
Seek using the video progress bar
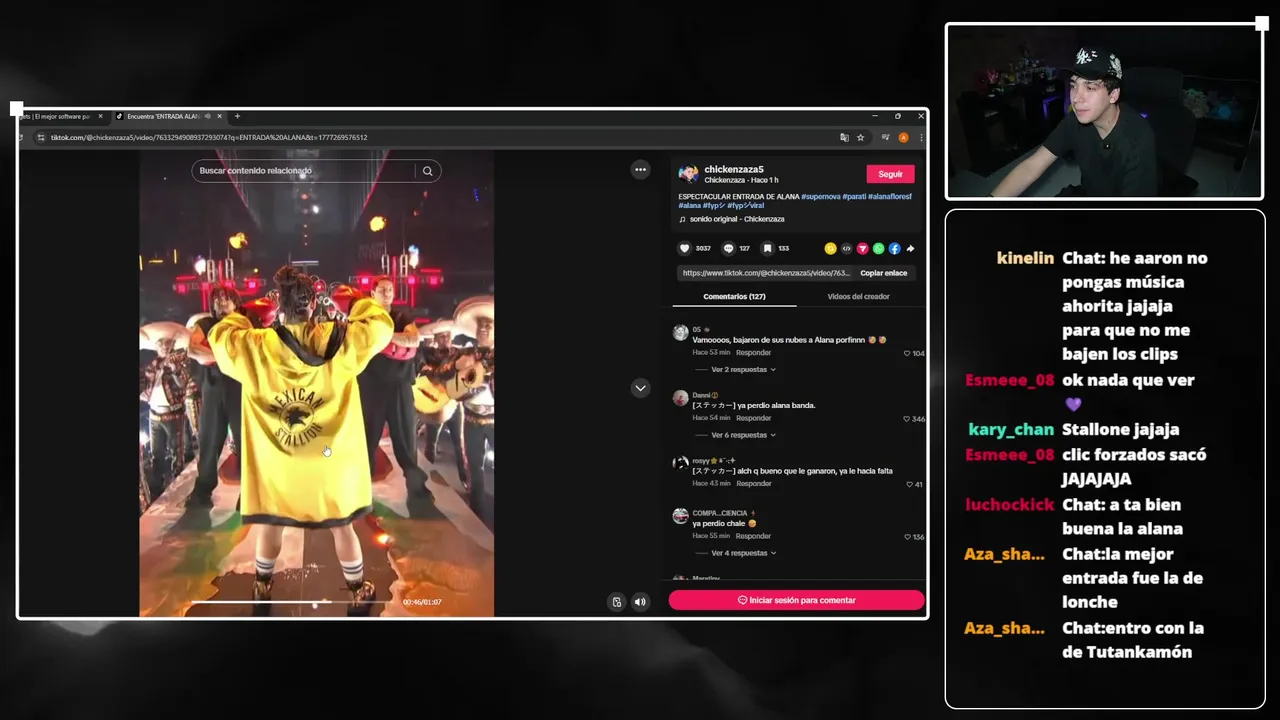pos(291,602)
